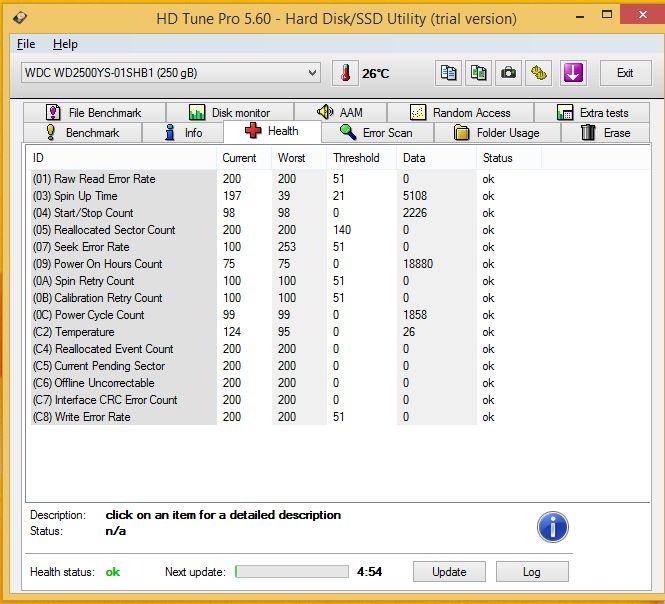The height and width of the screenshot is (604, 665).
Task: Switch to the Extra tests tab
Action: 592,112
